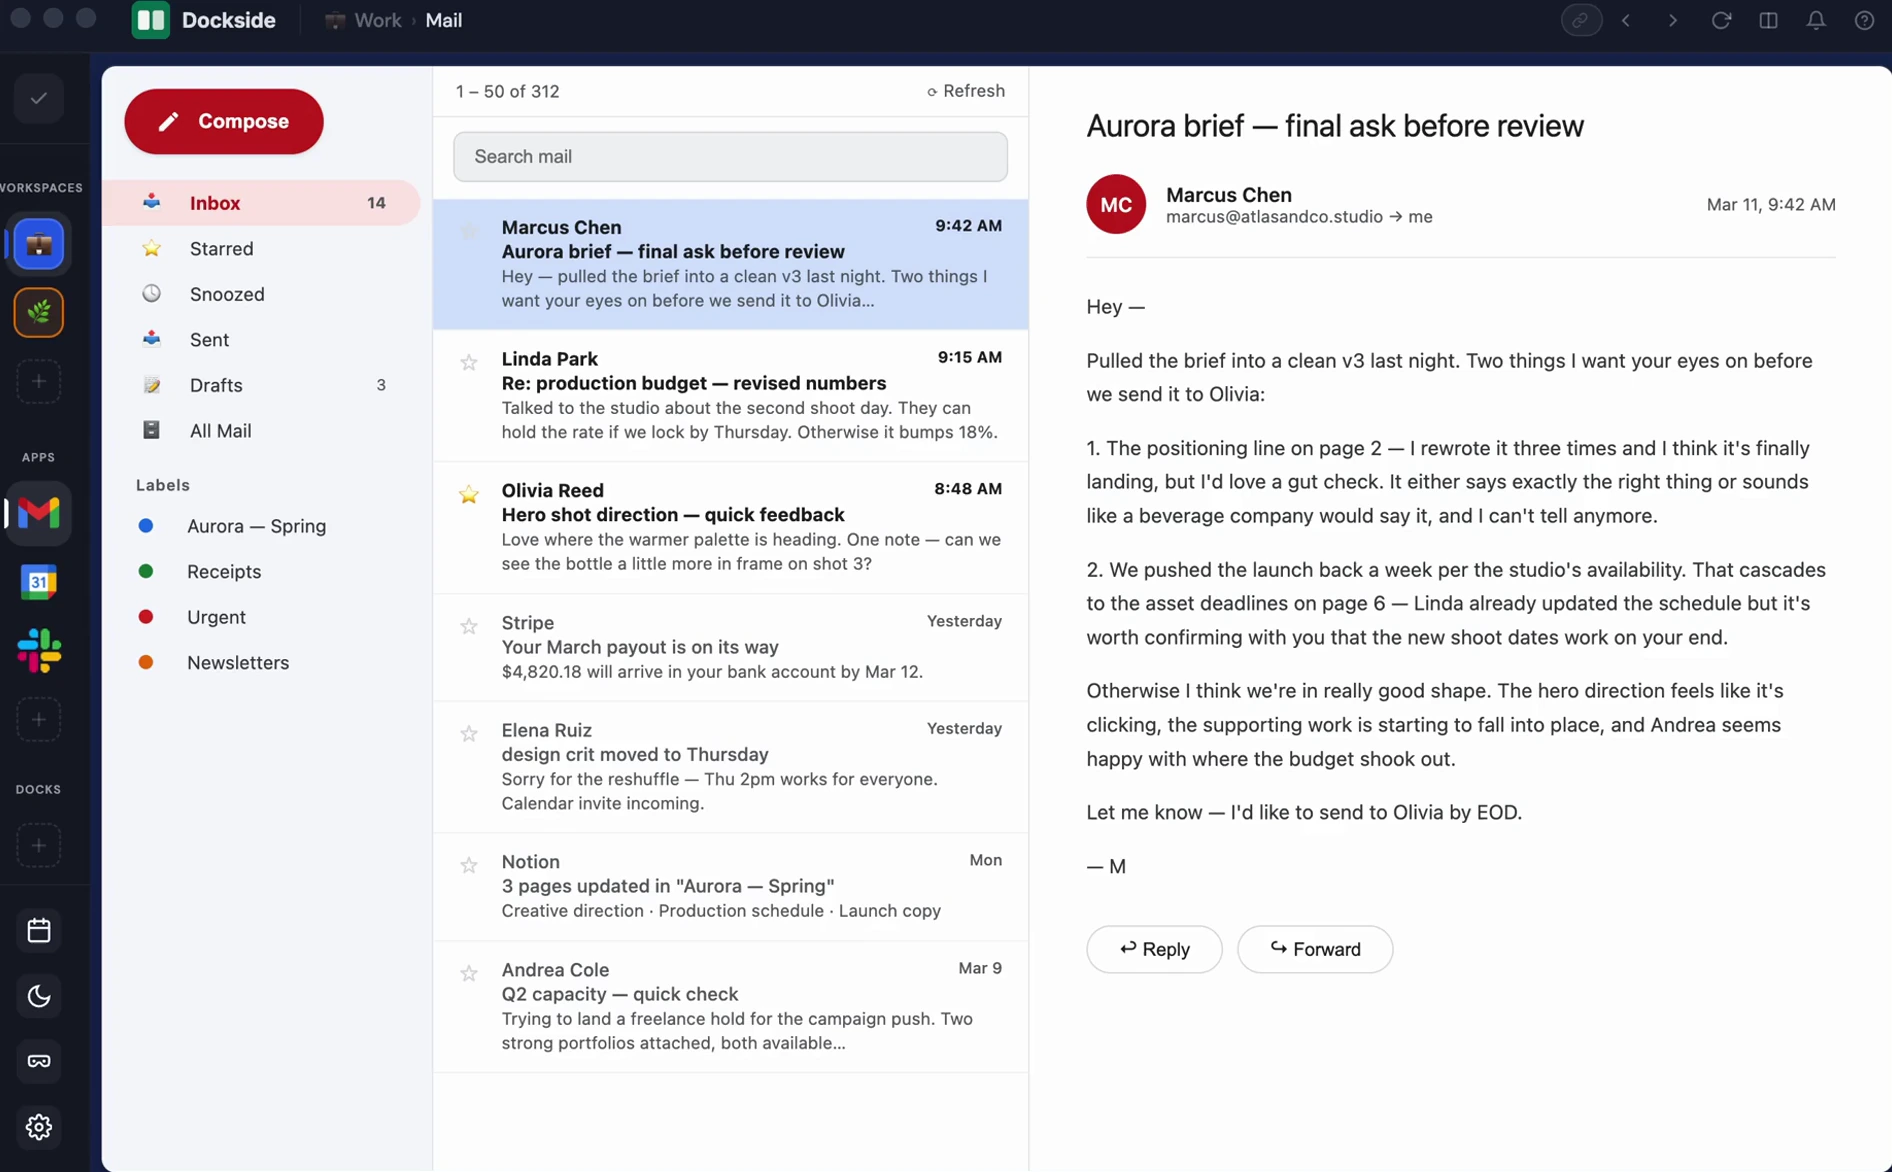Forward the Aurora brief email
Viewport: 1892px width, 1172px height.
1315,949
